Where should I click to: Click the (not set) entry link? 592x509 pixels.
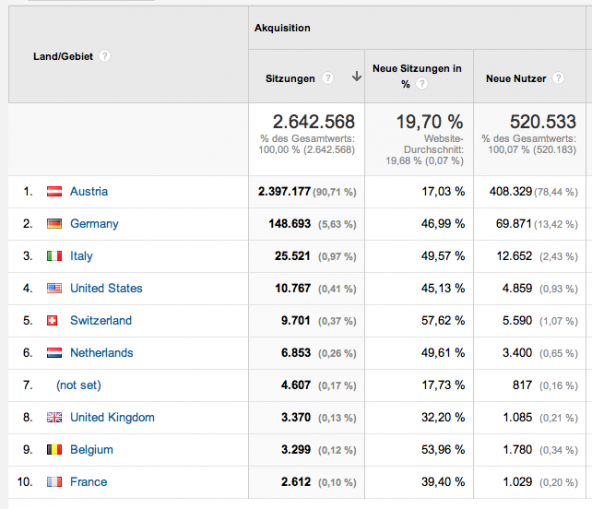(x=79, y=385)
